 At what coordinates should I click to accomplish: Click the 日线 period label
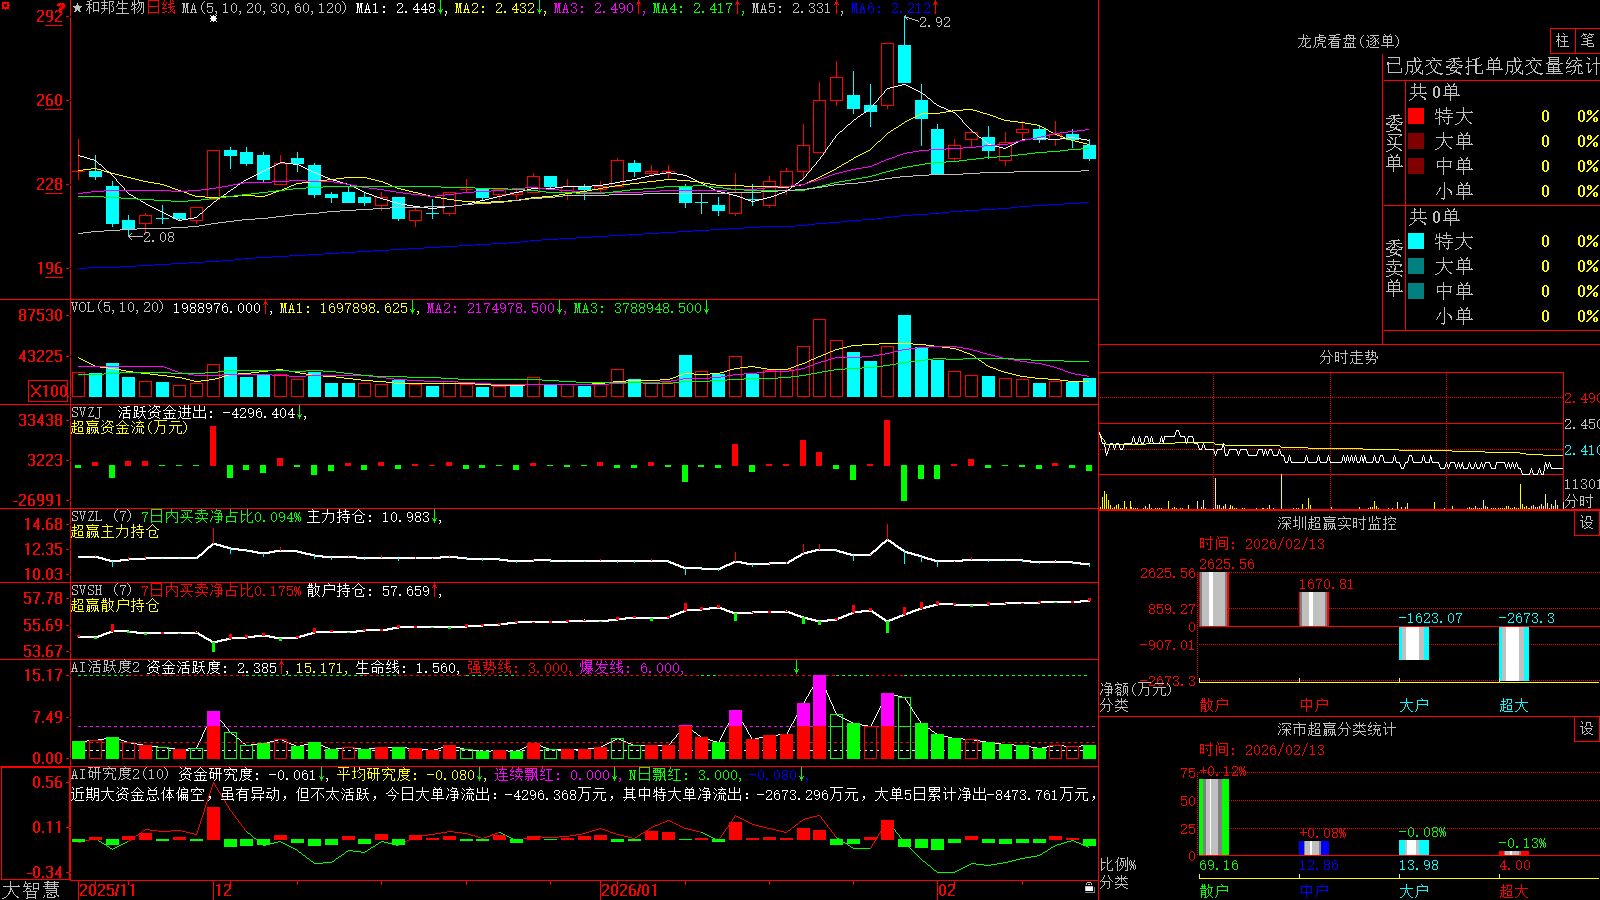(x=161, y=8)
